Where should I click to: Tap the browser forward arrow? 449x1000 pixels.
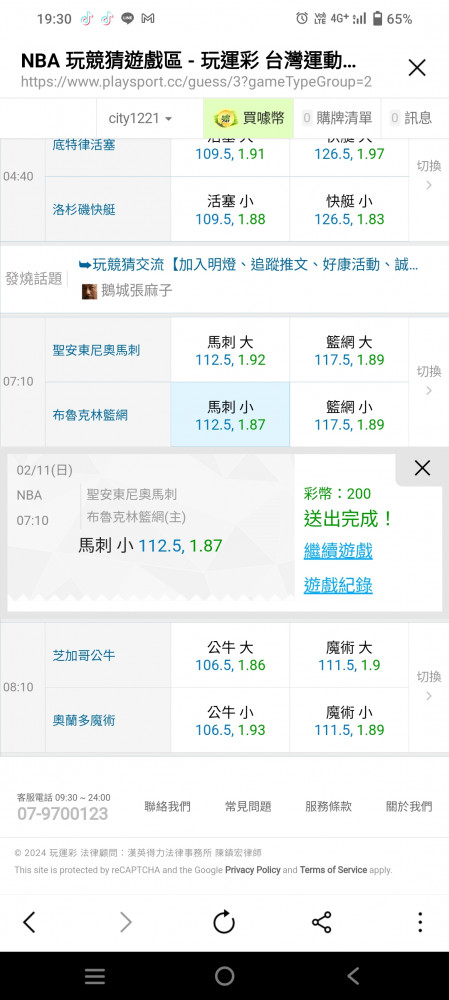coord(126,922)
